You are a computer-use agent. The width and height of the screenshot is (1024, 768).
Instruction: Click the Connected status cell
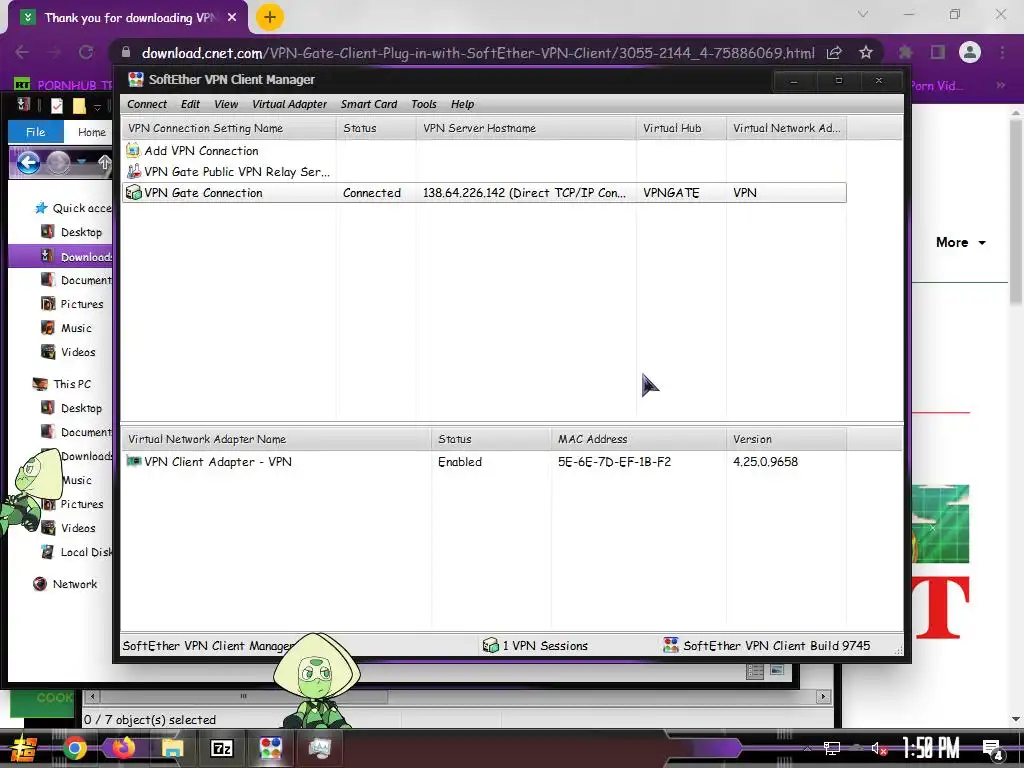(x=372, y=193)
